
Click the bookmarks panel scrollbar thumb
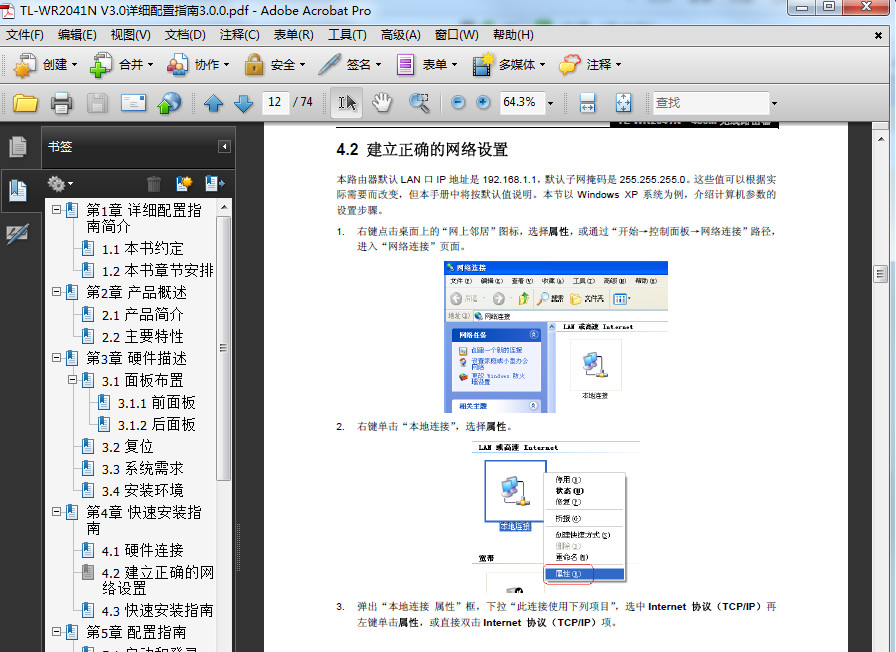224,348
